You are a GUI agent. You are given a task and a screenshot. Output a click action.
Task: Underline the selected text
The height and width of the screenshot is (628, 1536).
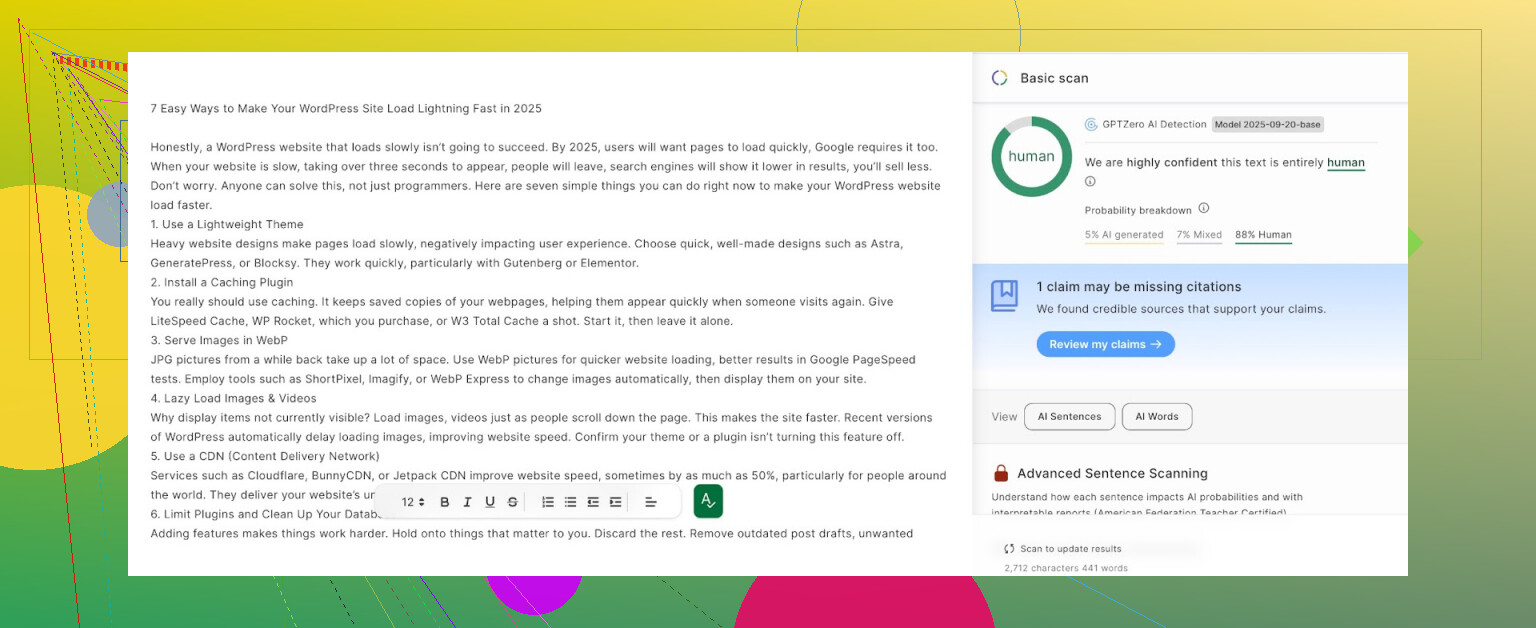(x=490, y=502)
